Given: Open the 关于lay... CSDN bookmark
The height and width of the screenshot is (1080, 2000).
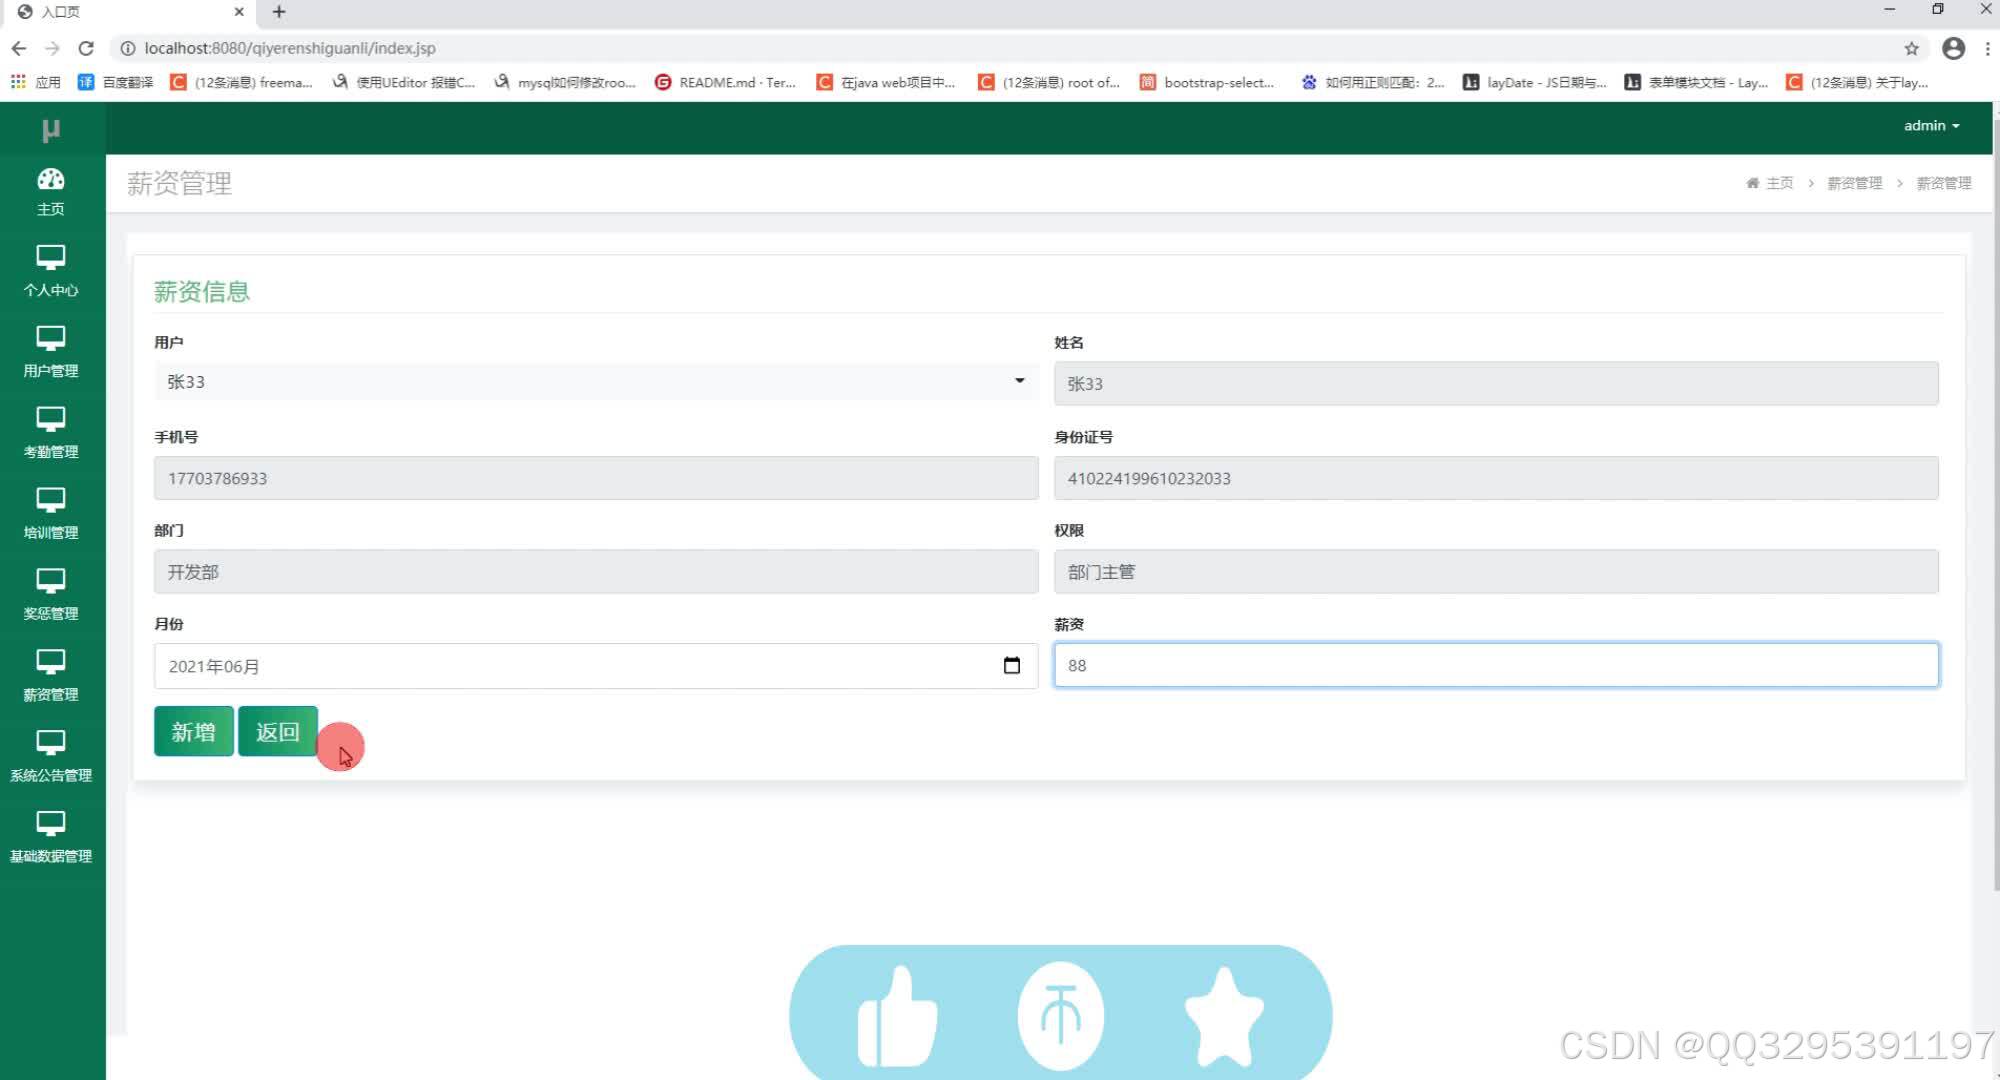Looking at the screenshot, I should 1857,82.
